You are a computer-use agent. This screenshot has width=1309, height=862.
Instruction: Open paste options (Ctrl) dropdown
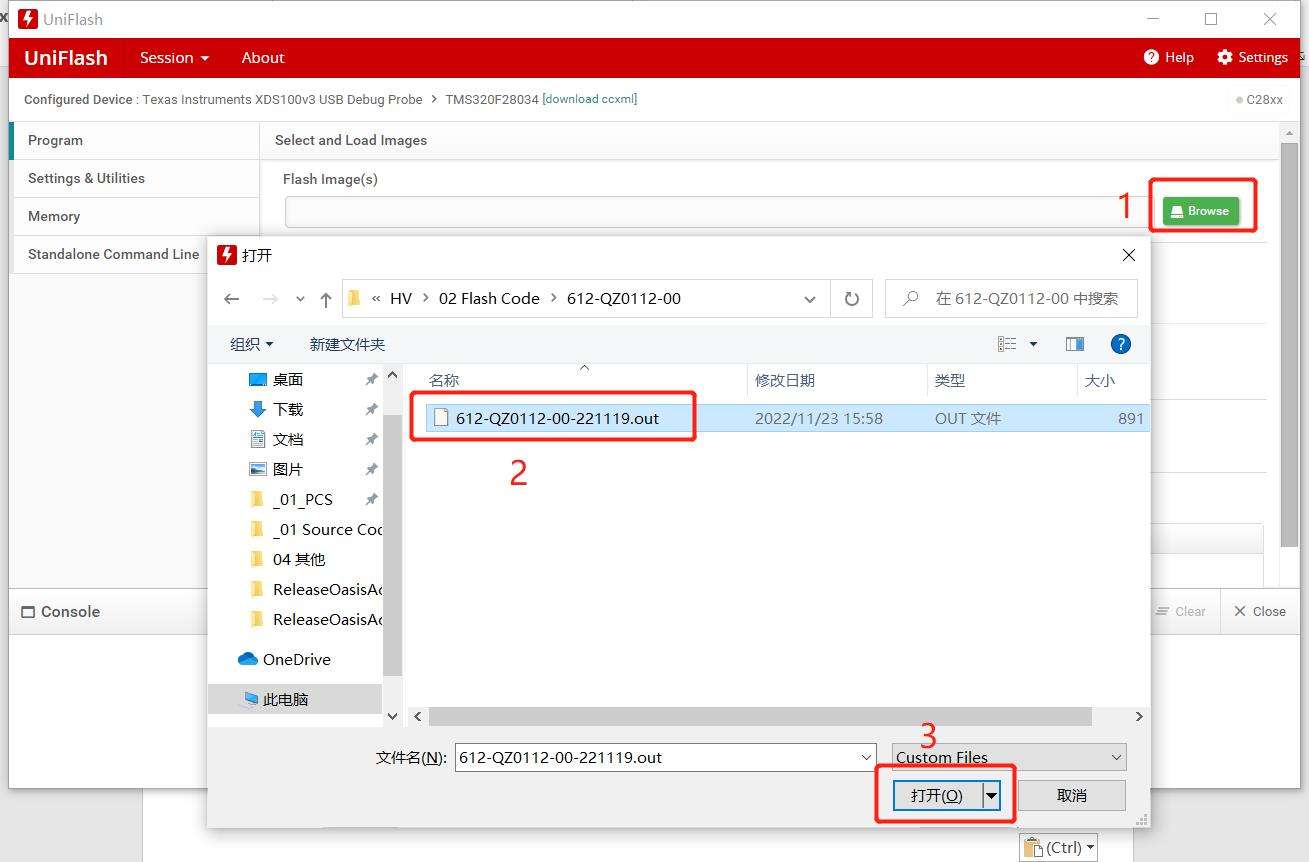coord(1060,847)
